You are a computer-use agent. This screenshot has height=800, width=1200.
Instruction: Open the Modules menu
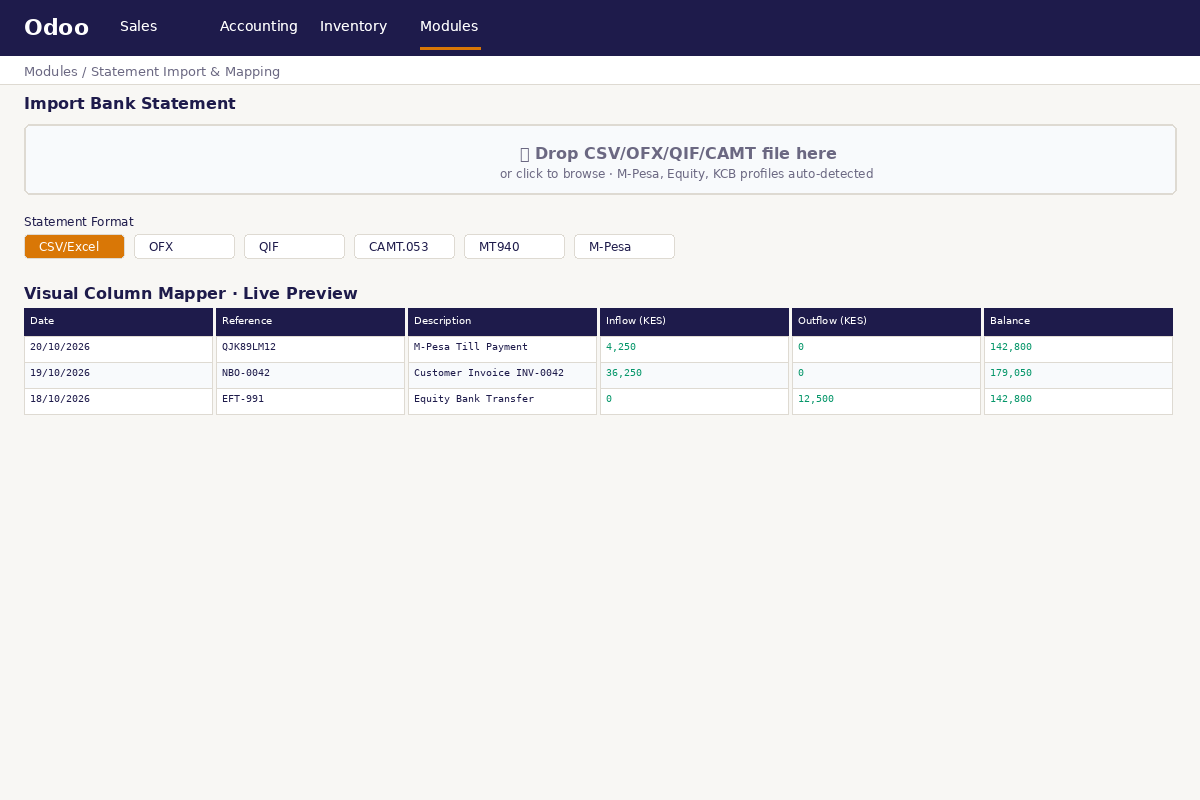coord(449,27)
